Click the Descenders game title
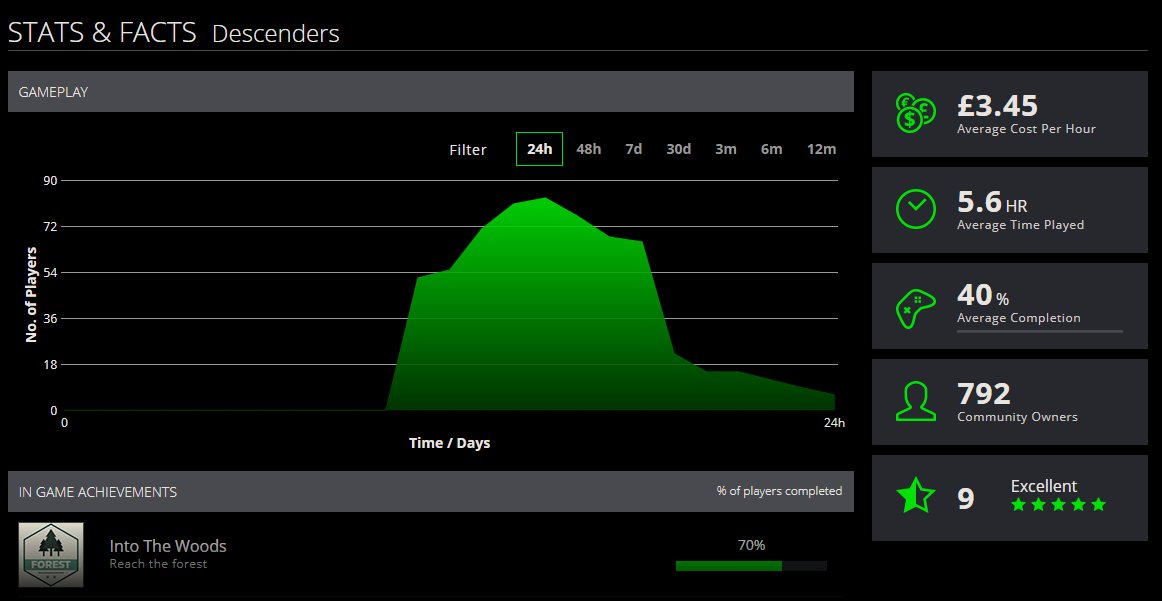Screen dimensions: 1162x601 point(276,34)
